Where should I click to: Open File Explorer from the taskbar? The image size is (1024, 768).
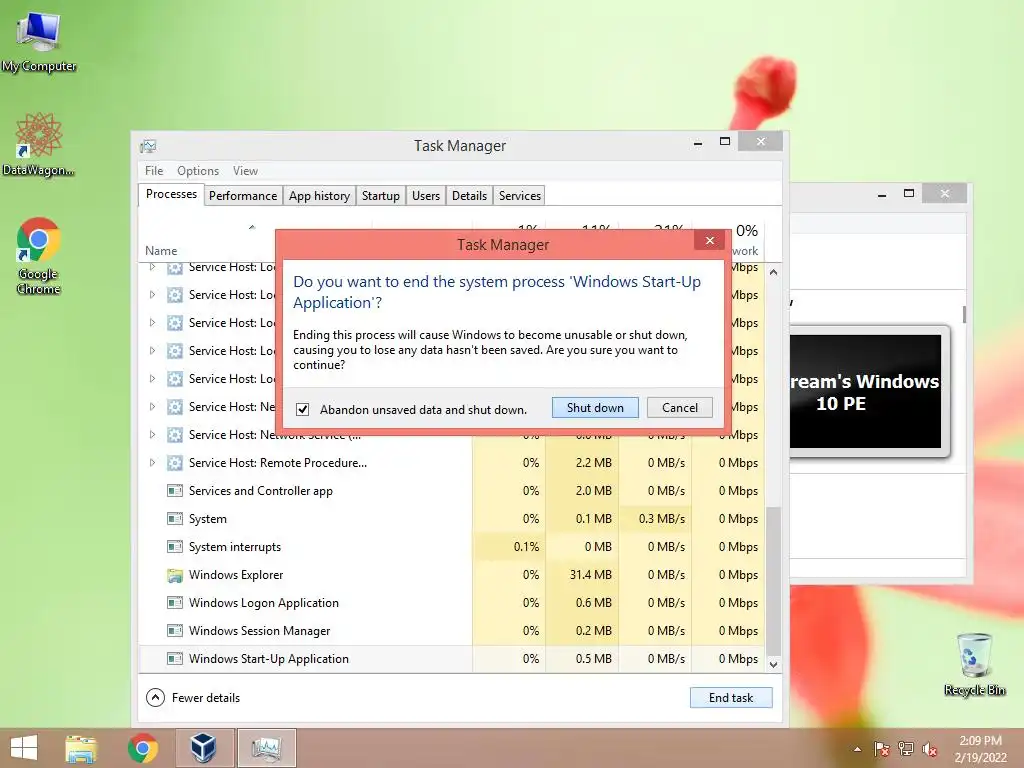coord(81,748)
